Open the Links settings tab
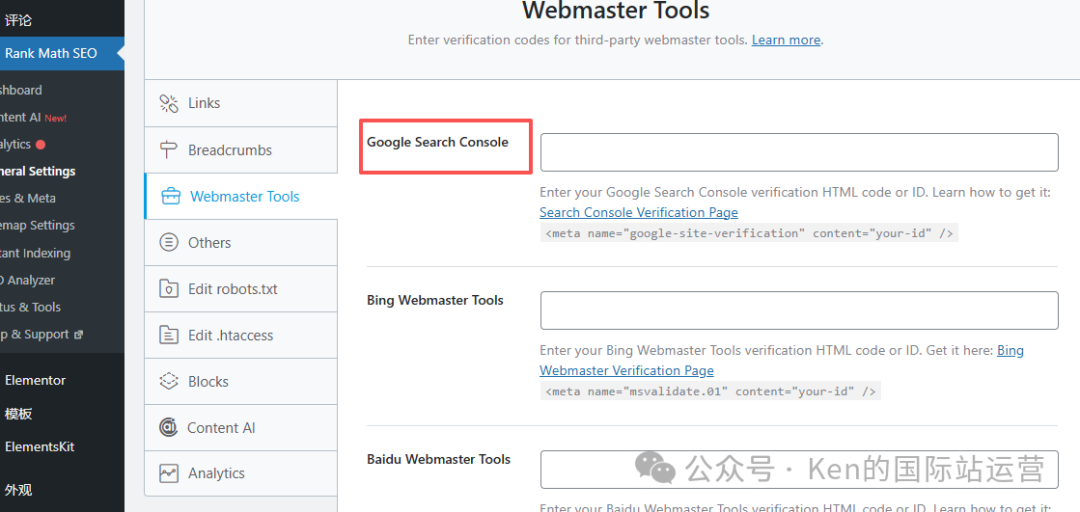Screen dimensions: 1080x512 (241, 103)
